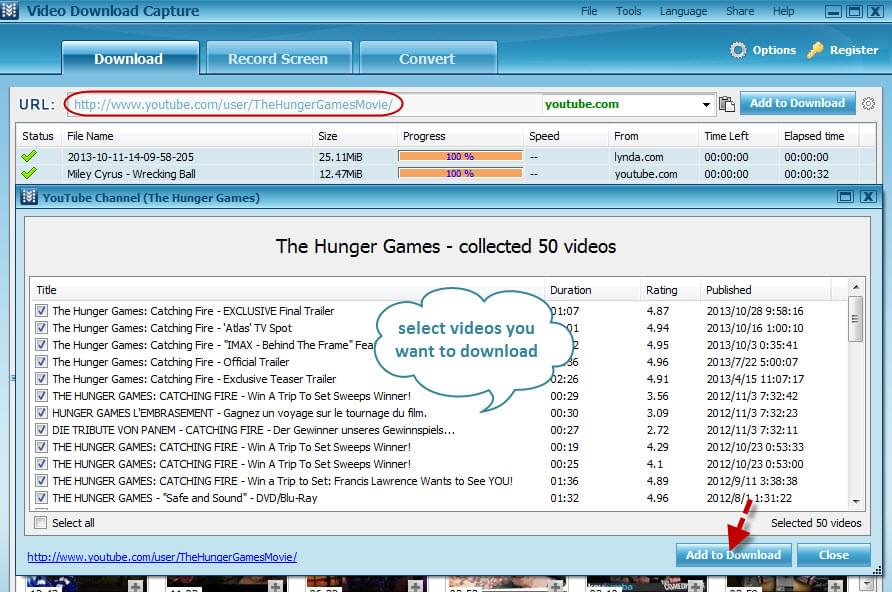Uncheck the 'Official Trailer' video checkbox

41,362
